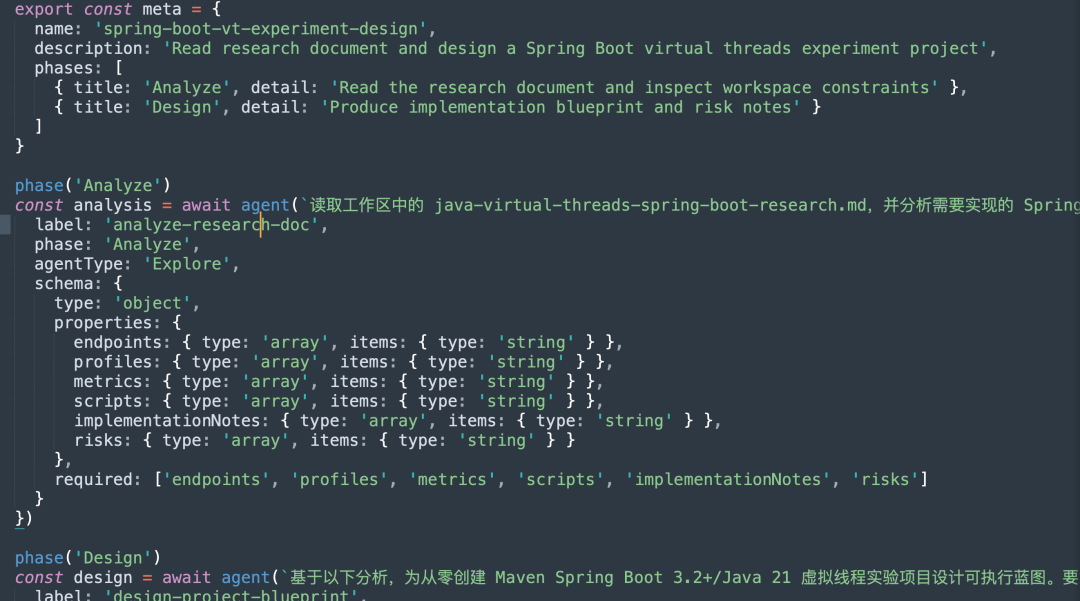Click the 'phases' key in meta
The width and height of the screenshot is (1080, 601).
pos(63,68)
